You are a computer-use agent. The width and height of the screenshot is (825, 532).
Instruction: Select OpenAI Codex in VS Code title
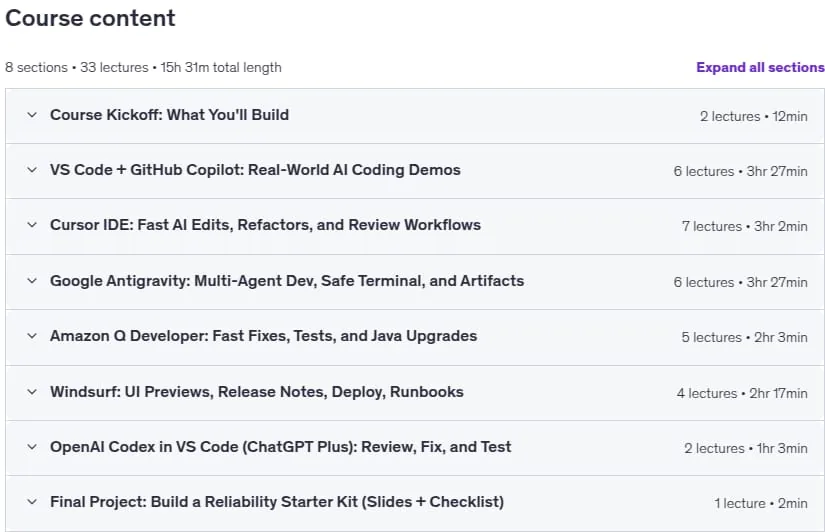[280, 447]
